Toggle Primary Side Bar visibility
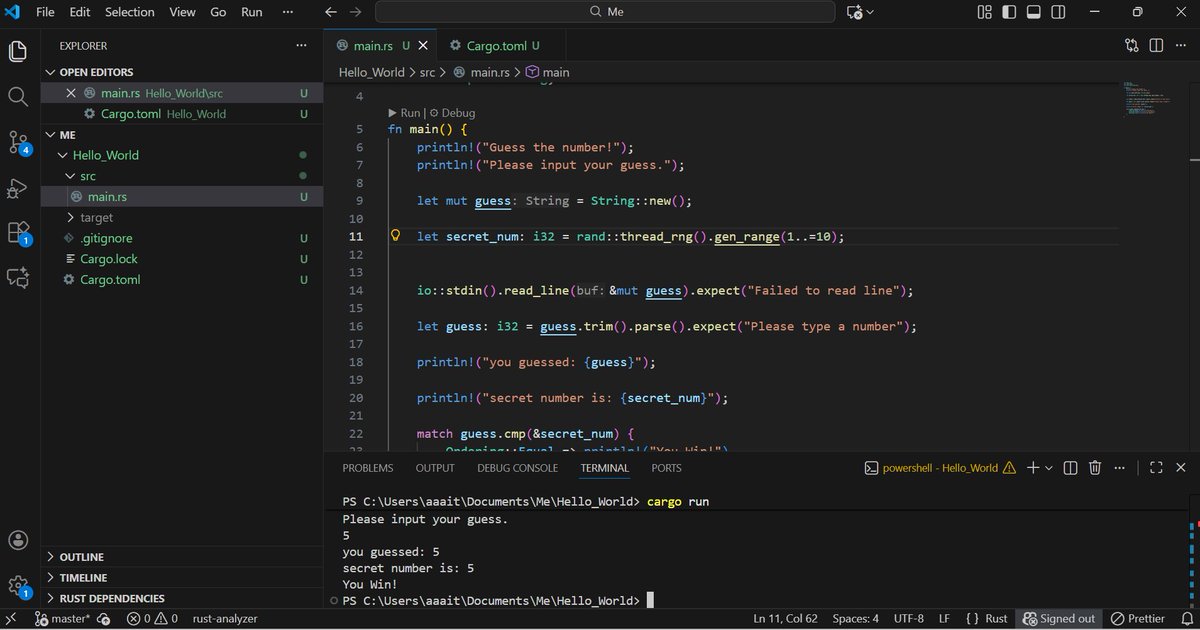 pyautogui.click(x=1010, y=12)
